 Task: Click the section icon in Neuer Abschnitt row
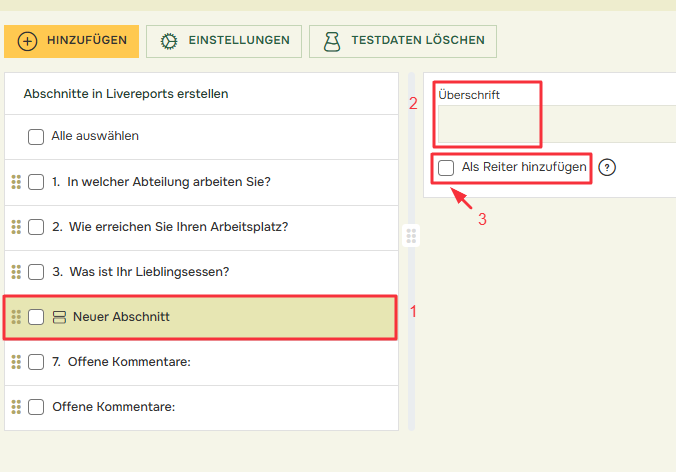pyautogui.click(x=59, y=317)
